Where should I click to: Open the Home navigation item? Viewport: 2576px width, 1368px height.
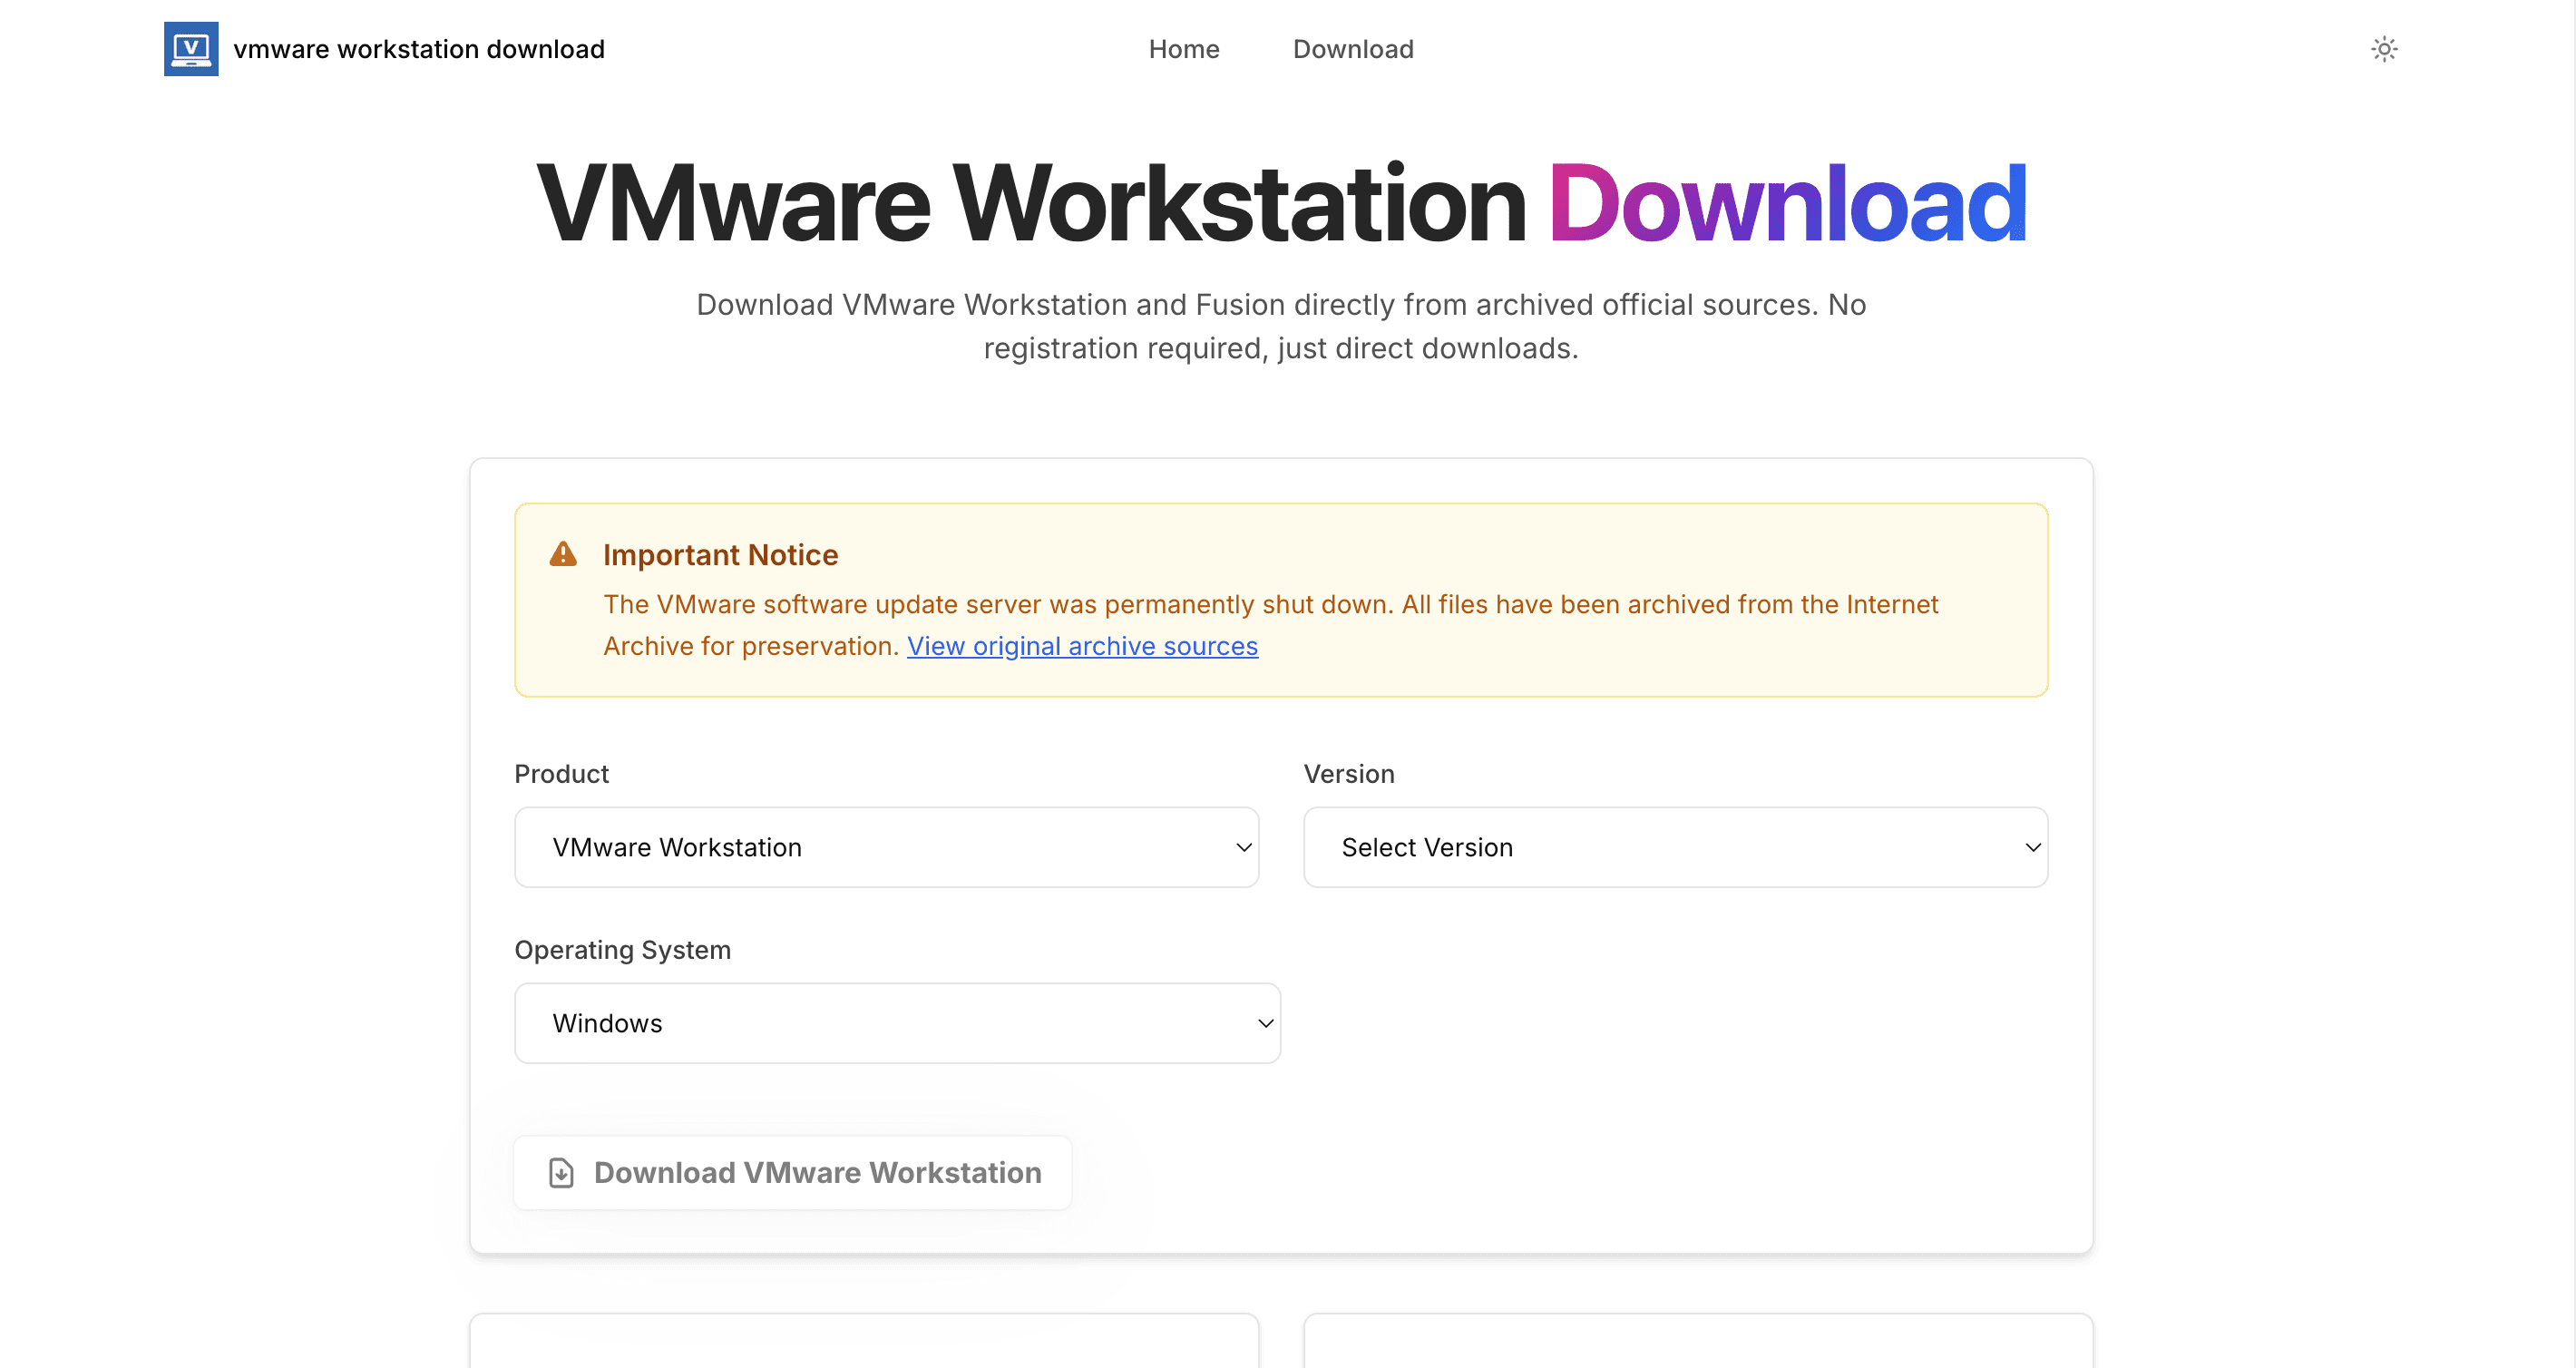pos(1183,49)
